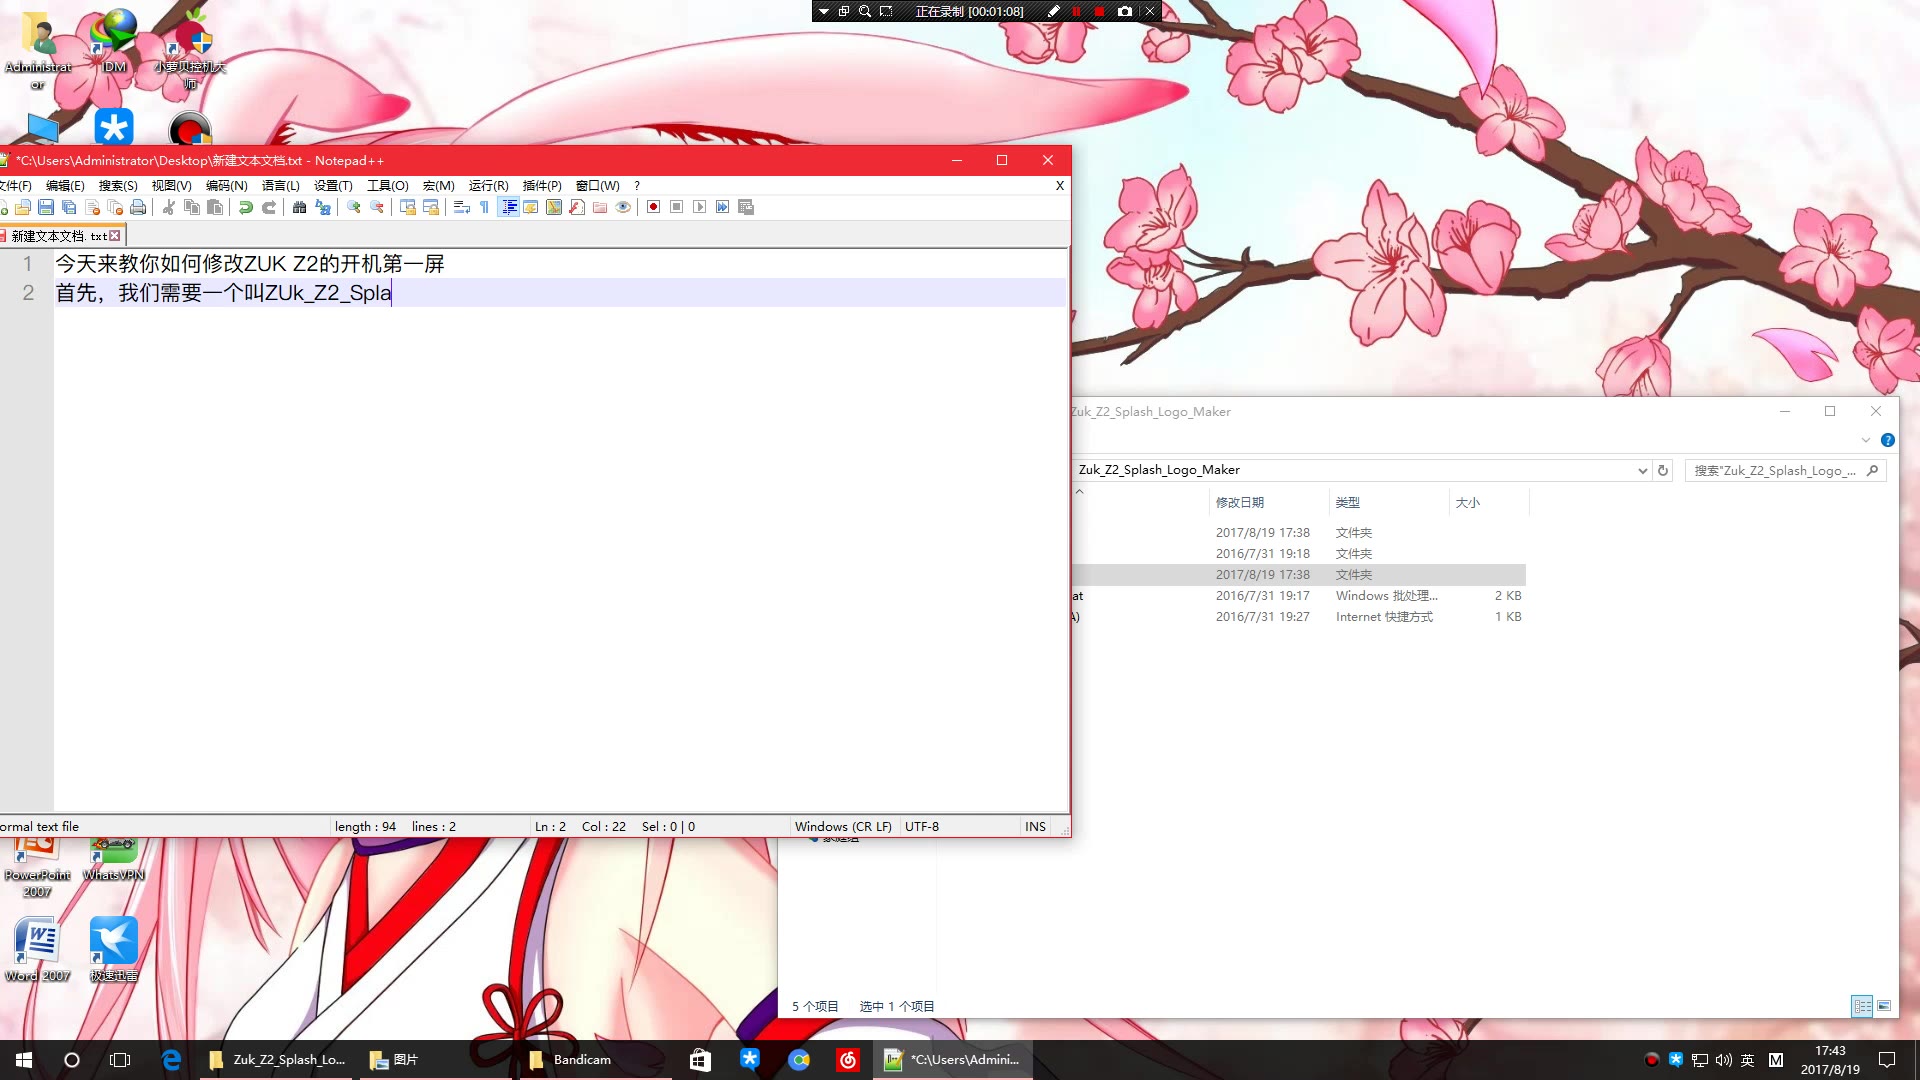1920x1080 pixels.
Task: Toggle the indent guide toolbar button
Action: (x=508, y=207)
